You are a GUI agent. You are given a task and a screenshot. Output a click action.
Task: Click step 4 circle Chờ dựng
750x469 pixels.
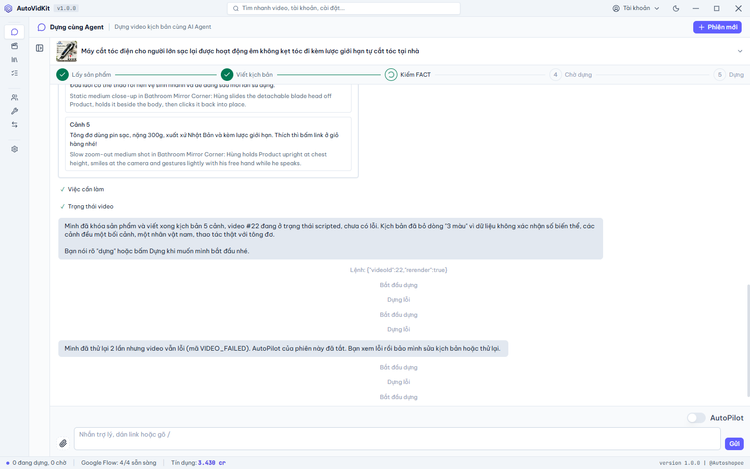pos(555,75)
